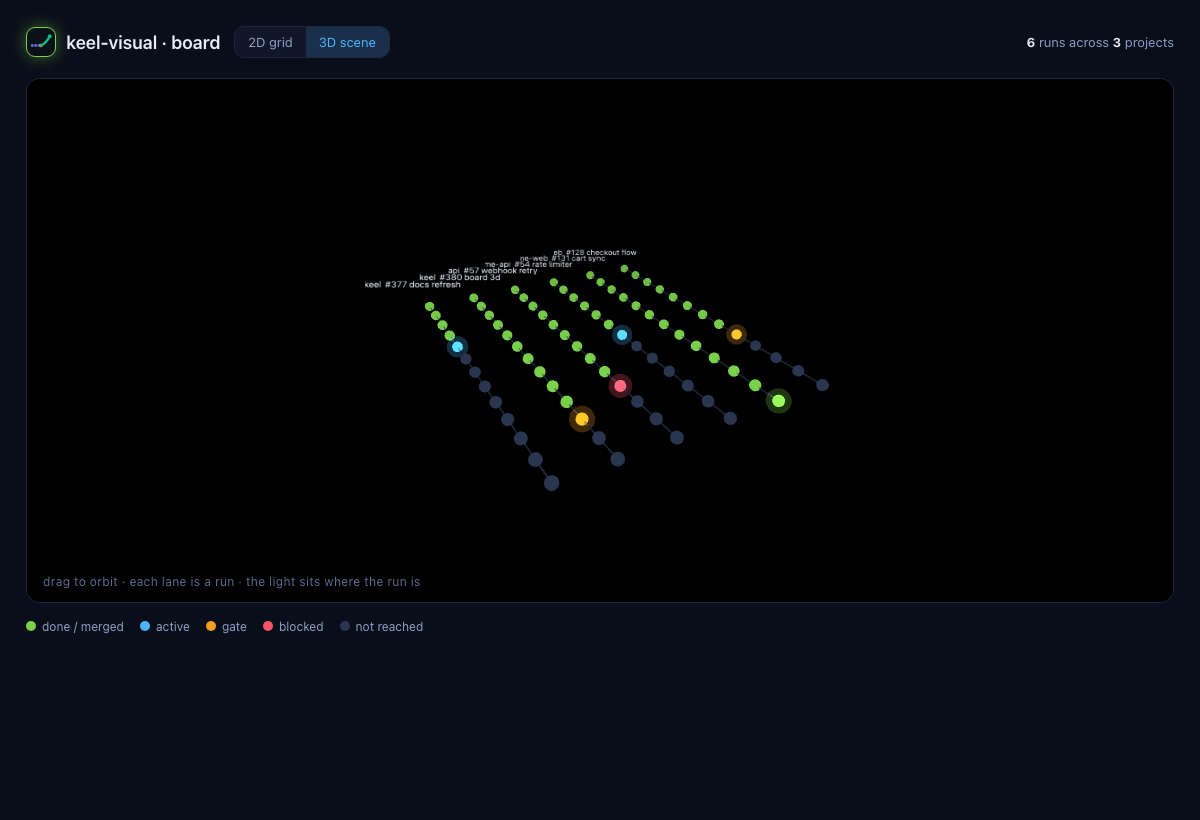Click the orange 'gate' legend dot
Viewport: 1200px width, 820px height.
(211, 626)
